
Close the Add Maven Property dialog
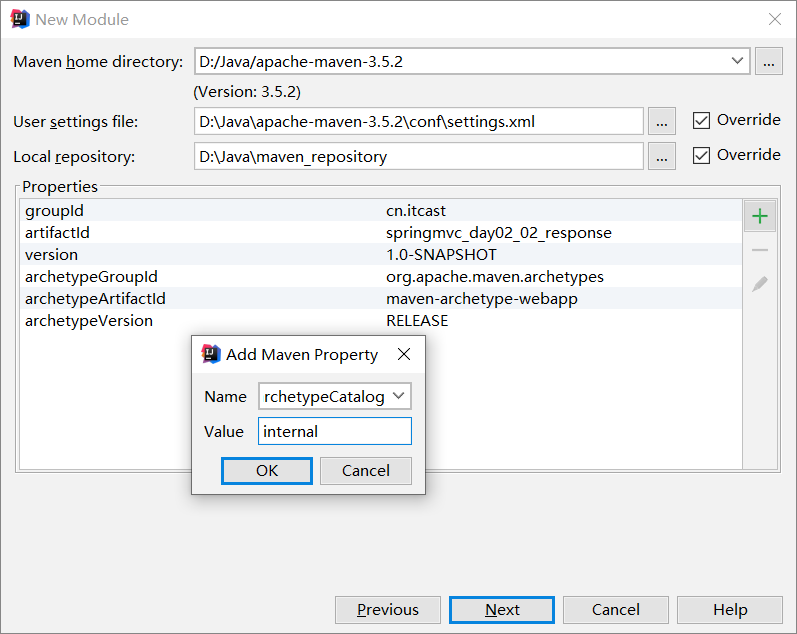404,354
